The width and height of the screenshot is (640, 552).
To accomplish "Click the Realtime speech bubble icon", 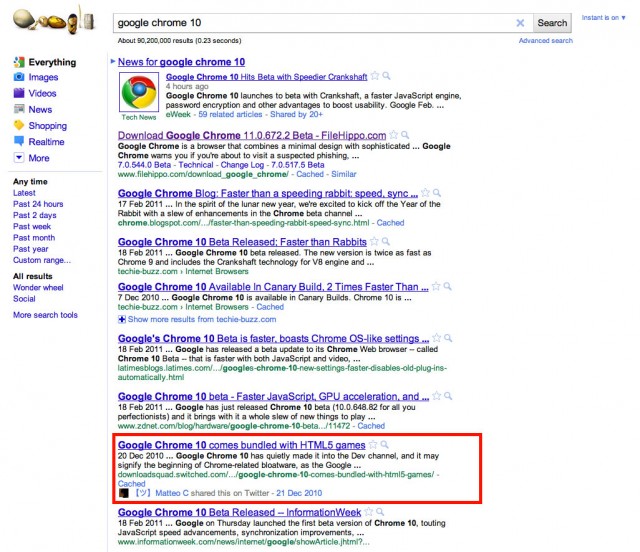I will pos(19,141).
